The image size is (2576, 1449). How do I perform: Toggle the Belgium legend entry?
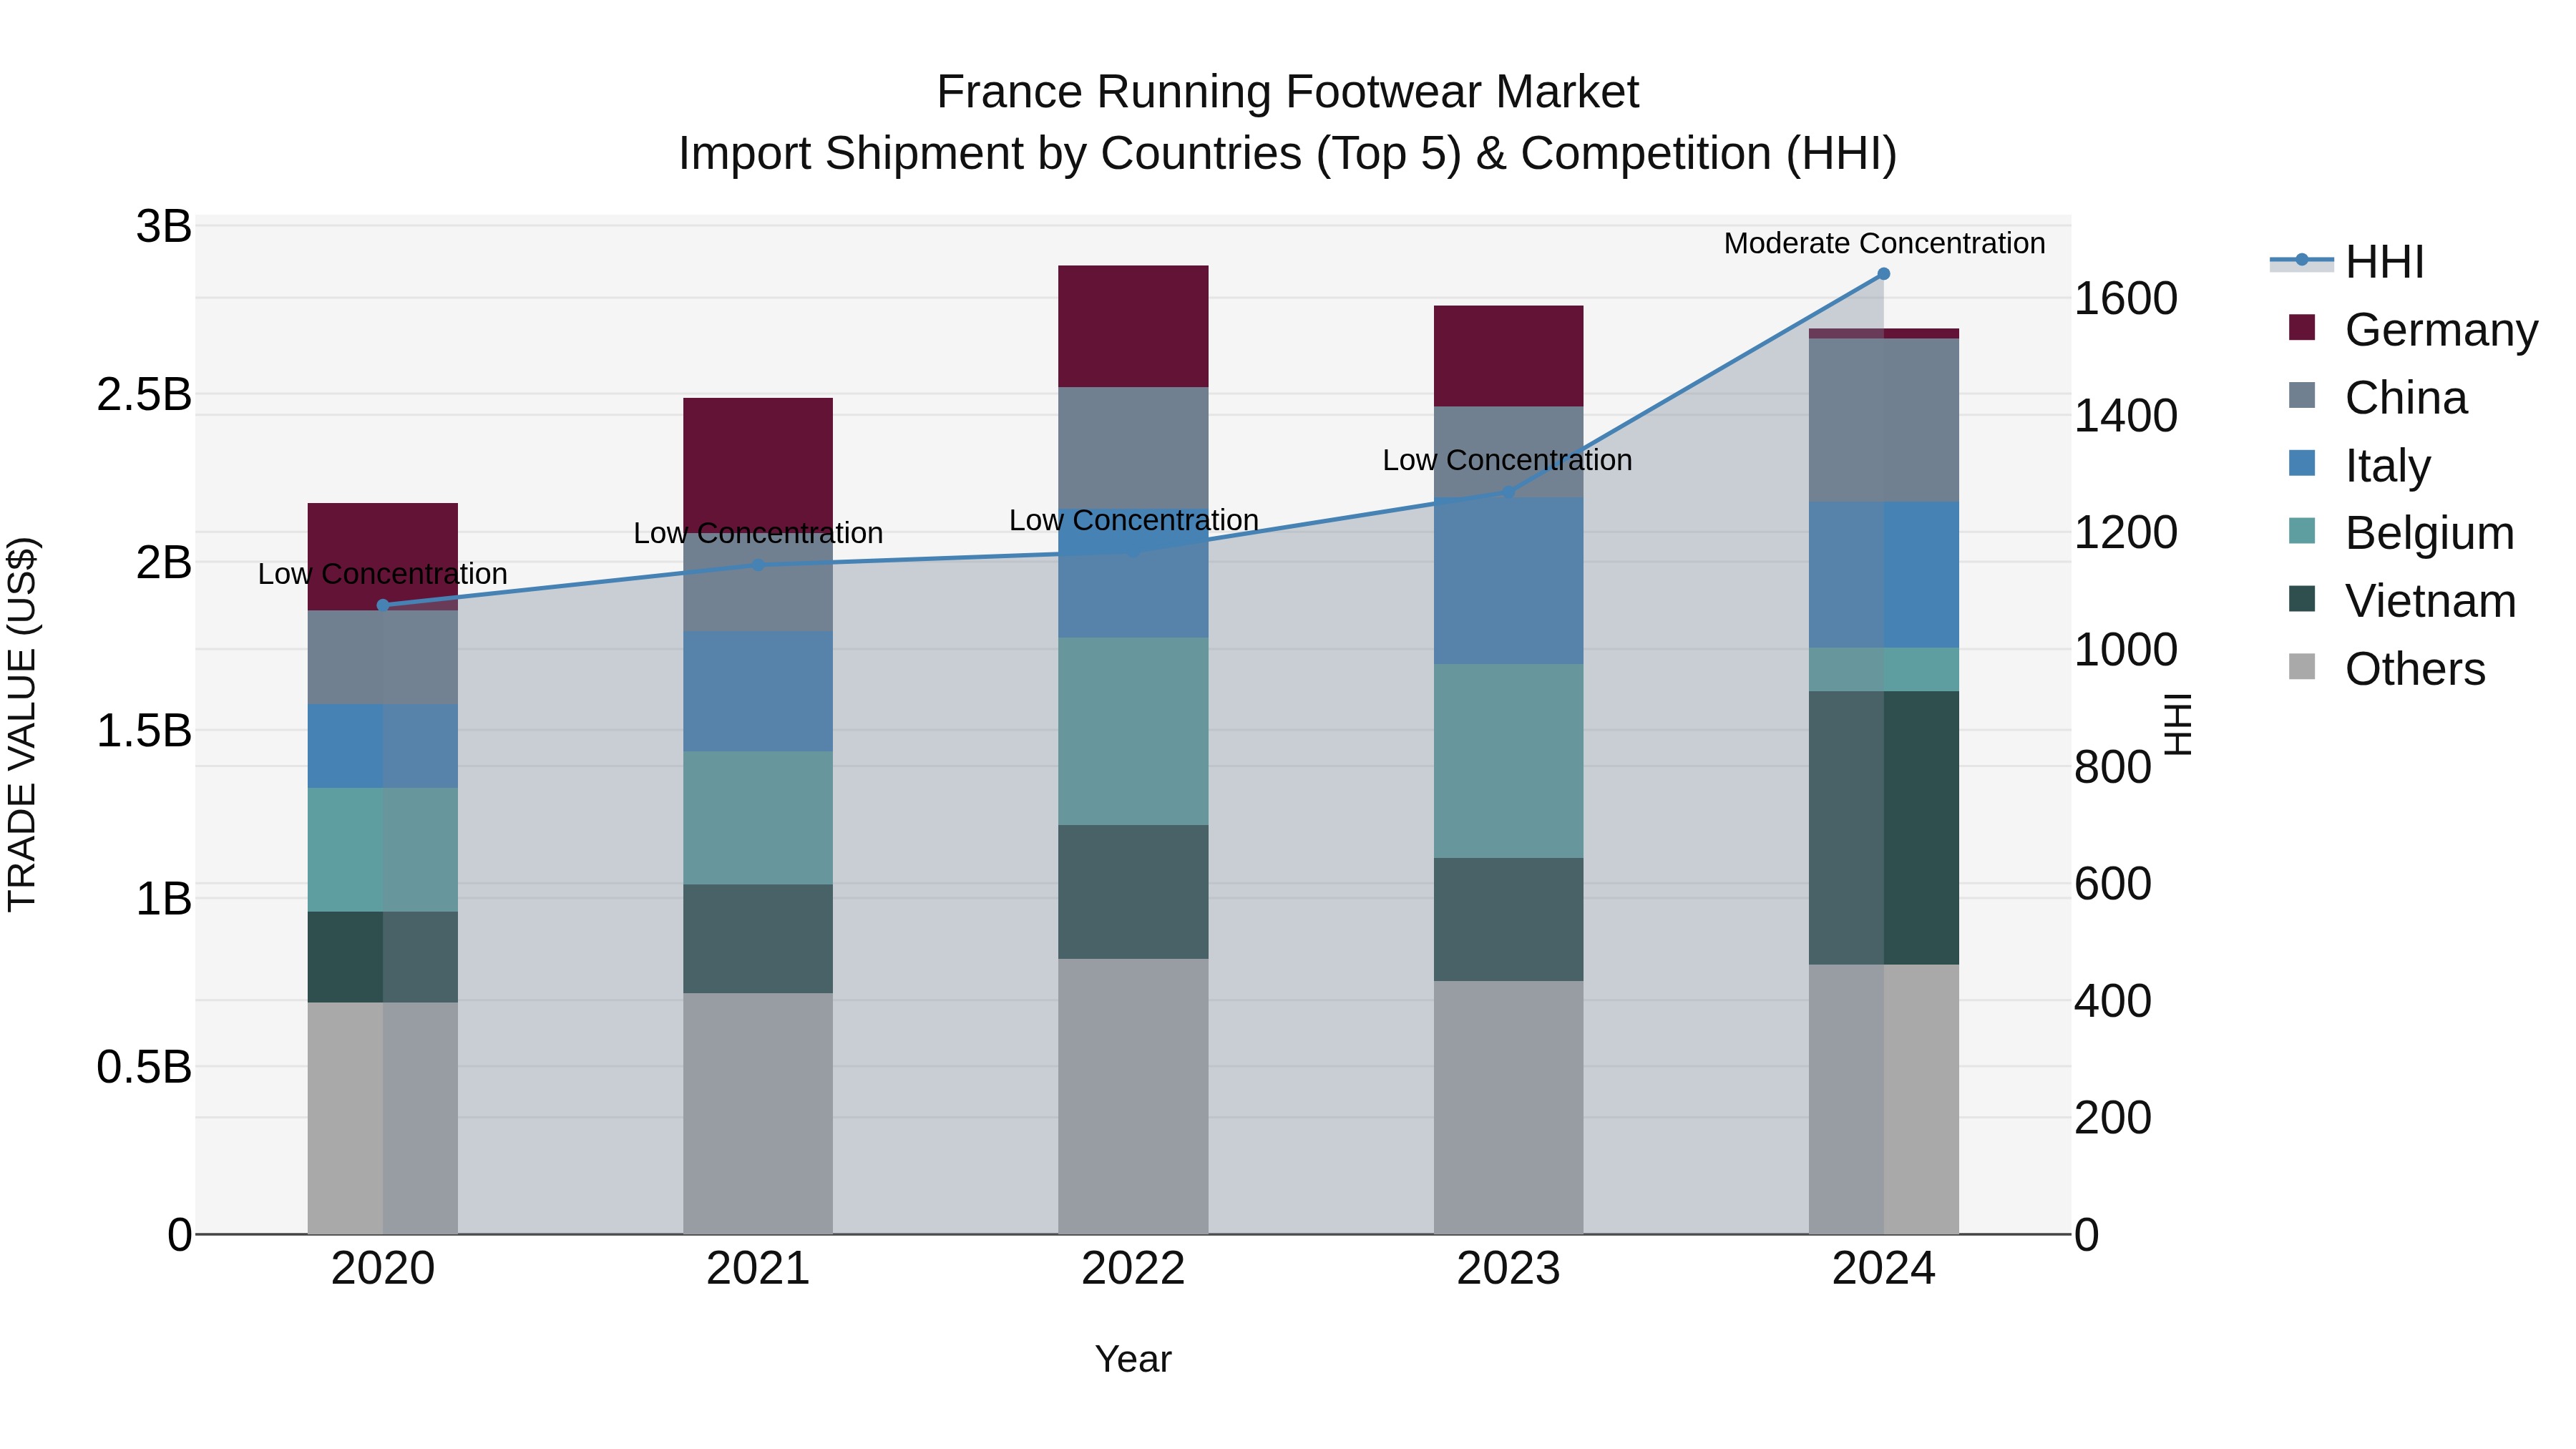[x=2401, y=533]
